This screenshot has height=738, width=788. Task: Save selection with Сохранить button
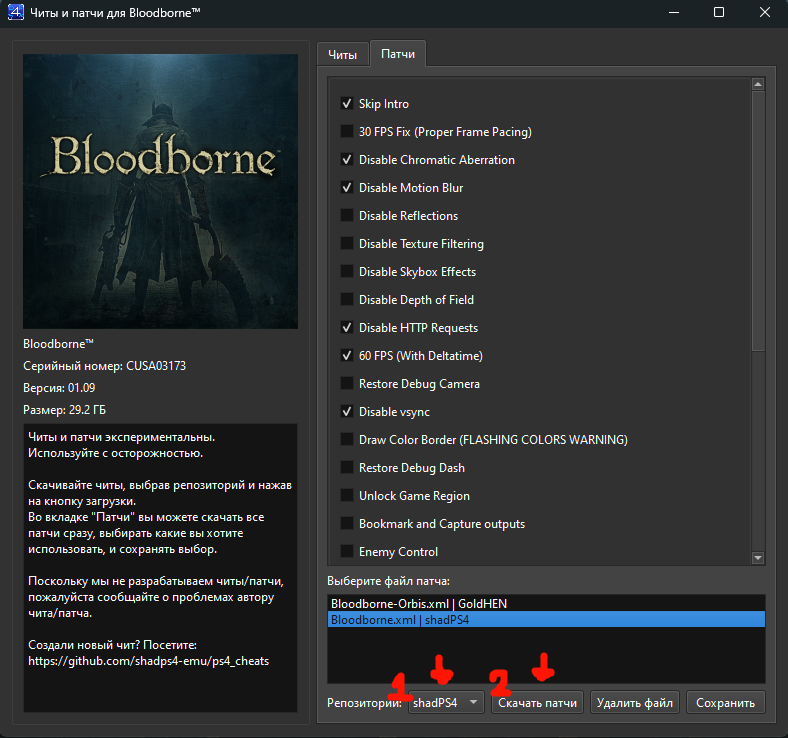point(725,702)
